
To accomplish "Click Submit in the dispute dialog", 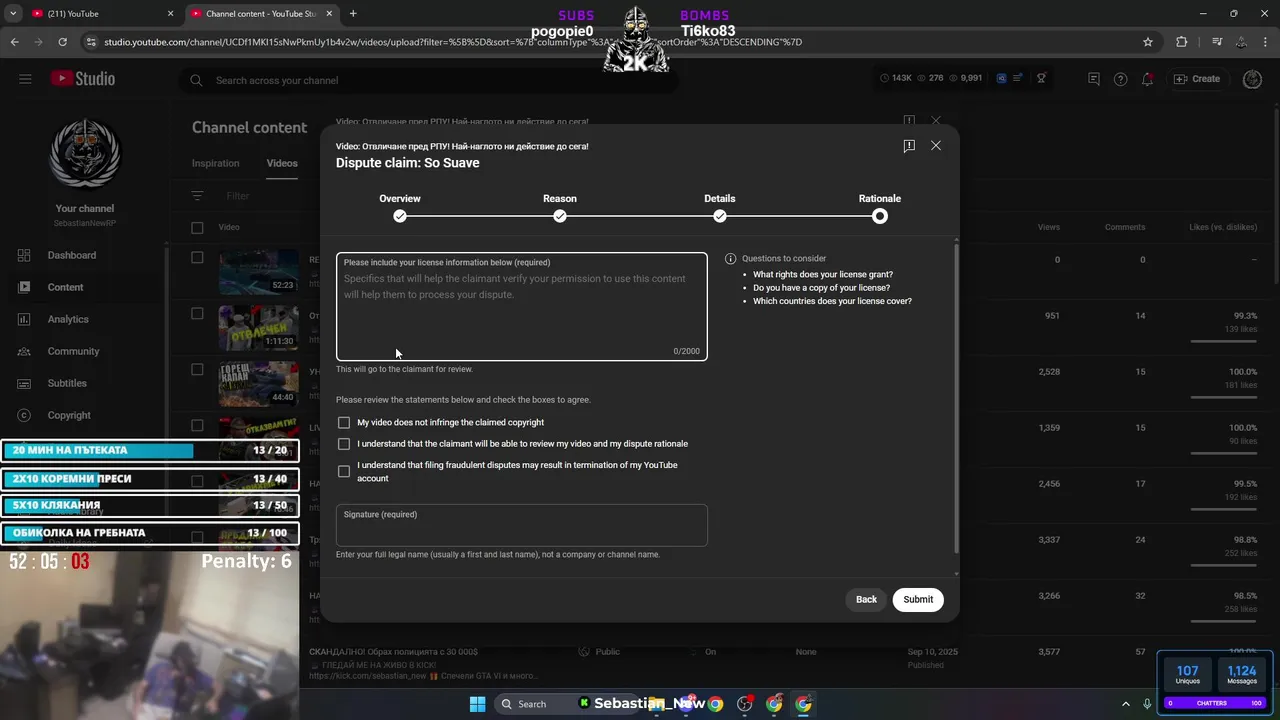I will point(918,600).
